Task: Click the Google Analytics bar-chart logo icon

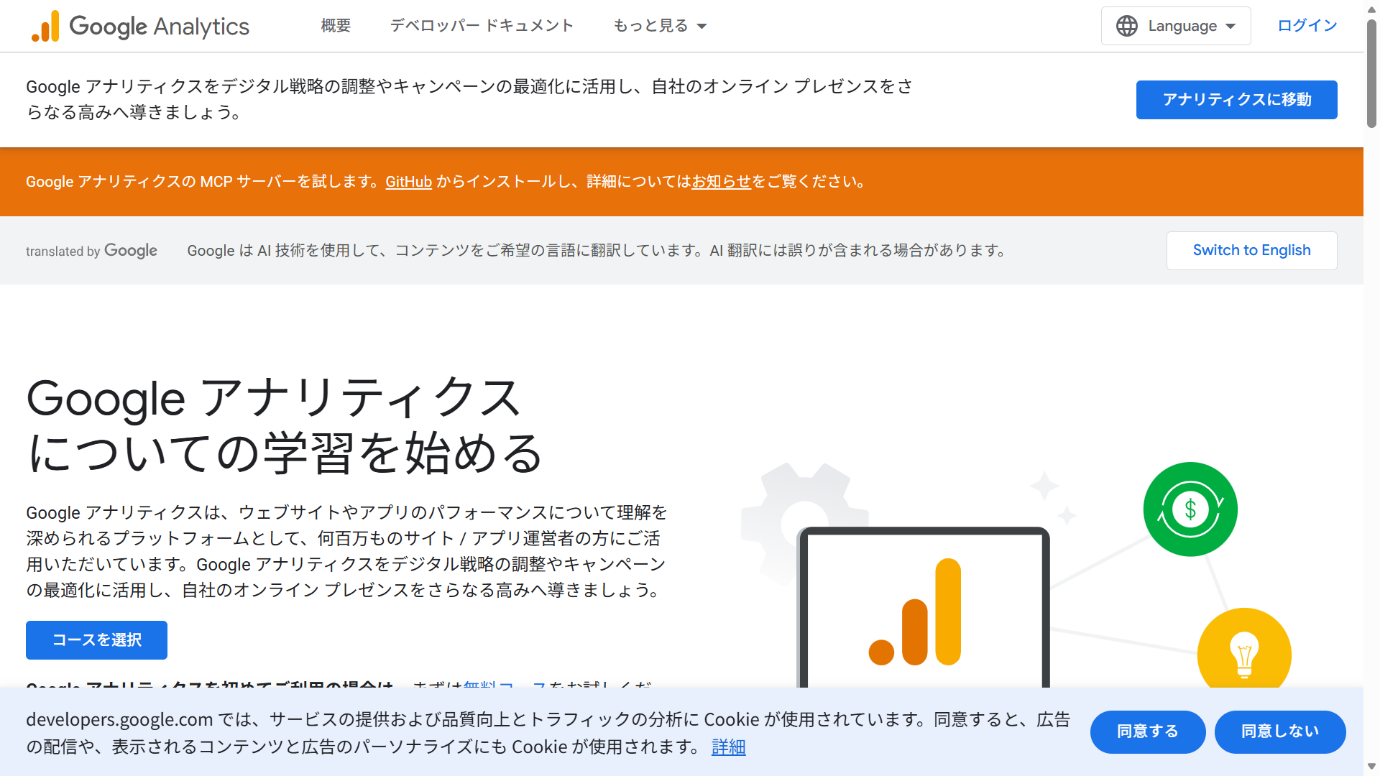Action: [45, 26]
